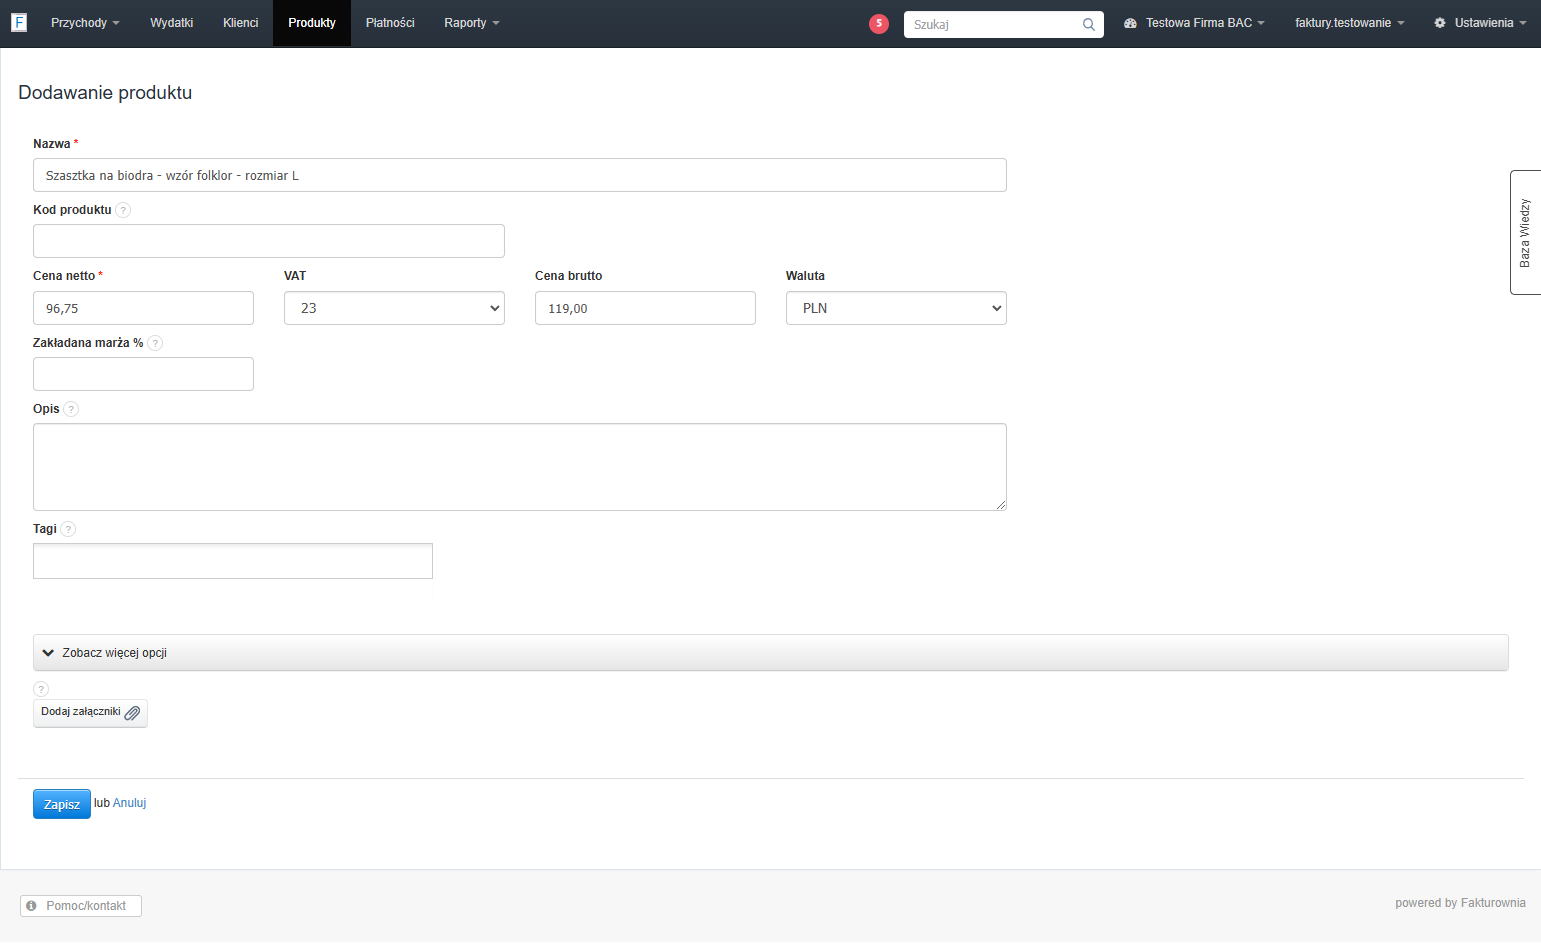Click the Fakturownia logo icon

(19, 22)
